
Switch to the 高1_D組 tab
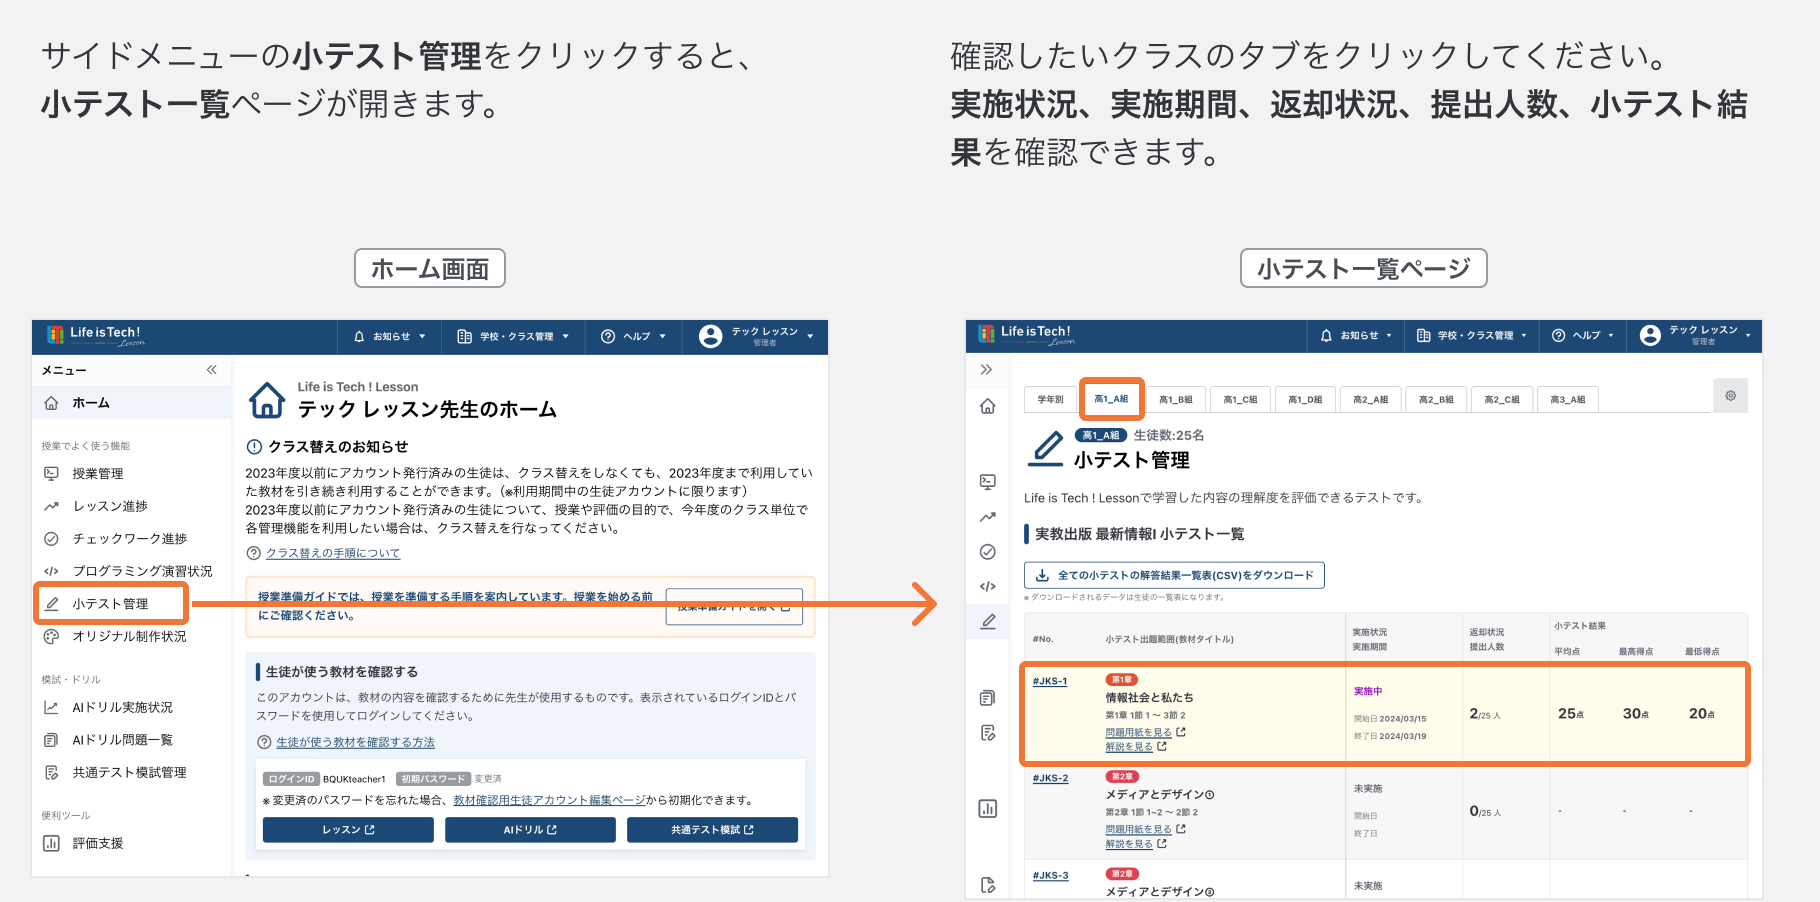pyautogui.click(x=1305, y=399)
